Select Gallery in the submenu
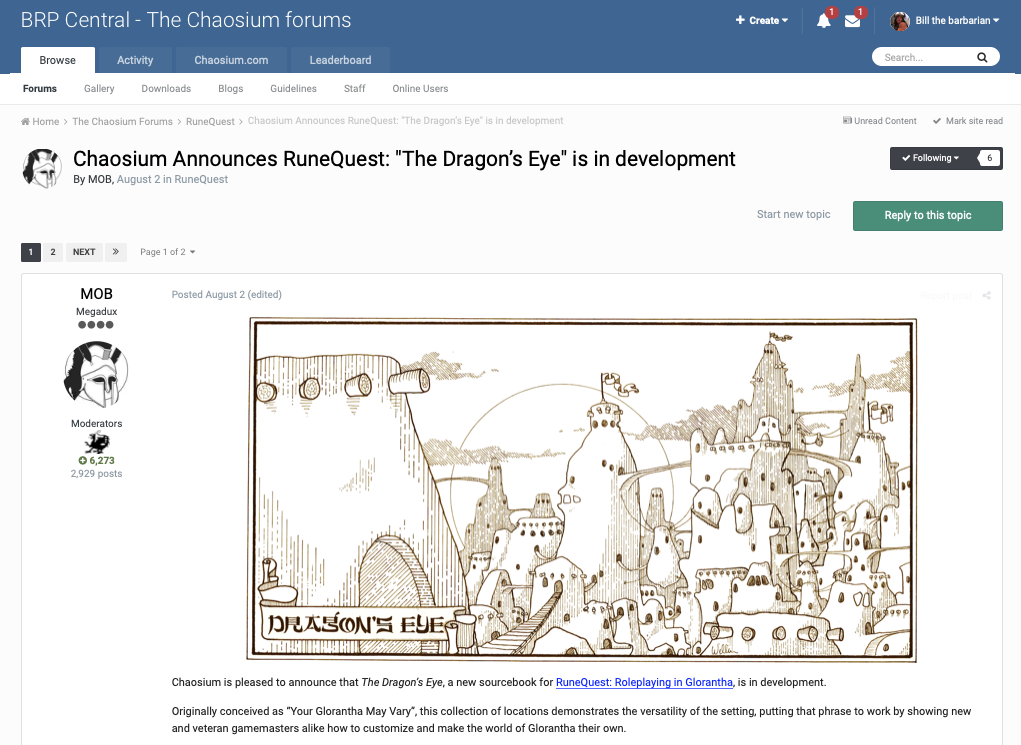This screenshot has height=745, width=1021. tap(99, 89)
